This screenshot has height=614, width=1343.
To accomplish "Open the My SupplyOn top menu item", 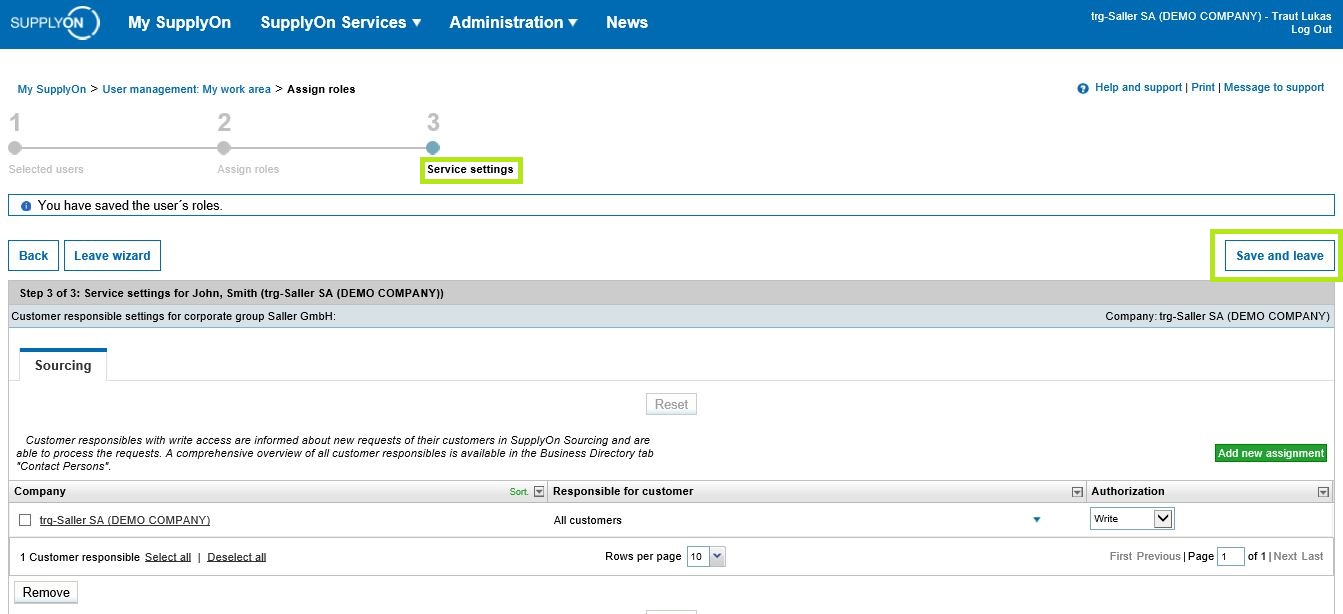I will click(179, 22).
